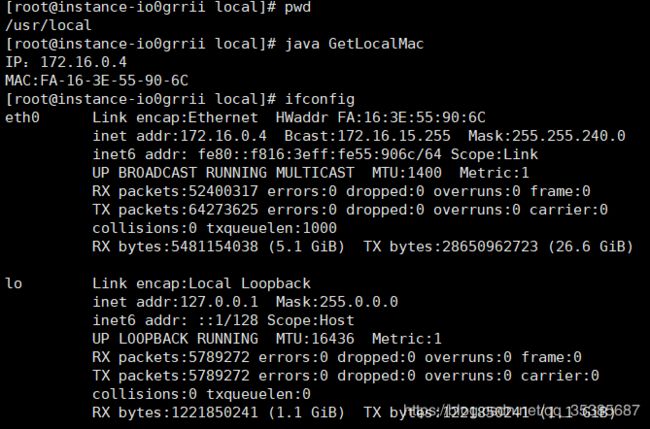The width and height of the screenshot is (650, 429).
Task: Click the Mask:255.255.240.0 value
Action: 547,136
